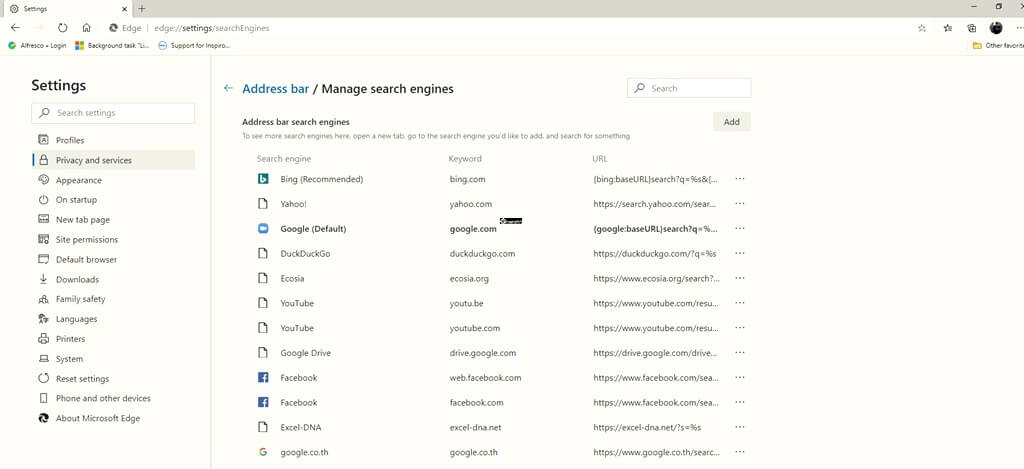Screen dimensions: 1024x469
Task: Open the profile avatar menu
Action: pyautogui.click(x=996, y=27)
